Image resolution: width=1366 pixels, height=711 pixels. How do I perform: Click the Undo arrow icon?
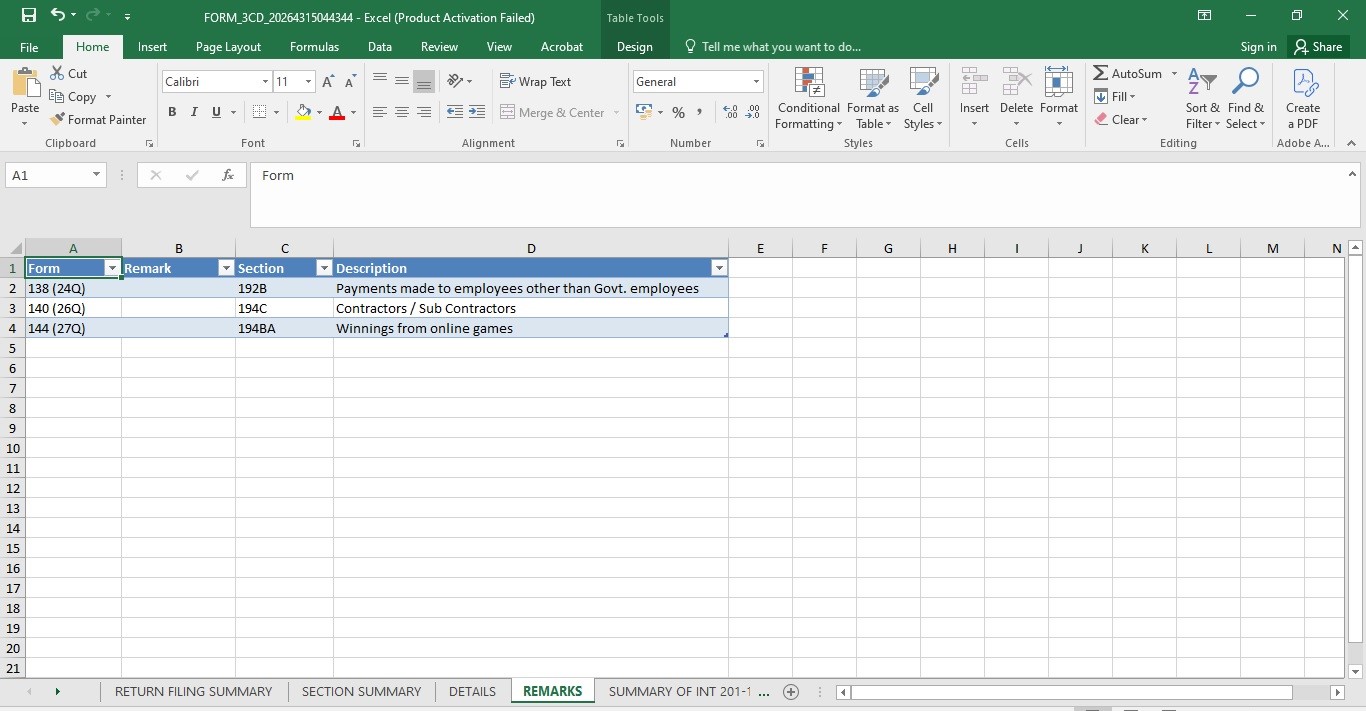58,15
